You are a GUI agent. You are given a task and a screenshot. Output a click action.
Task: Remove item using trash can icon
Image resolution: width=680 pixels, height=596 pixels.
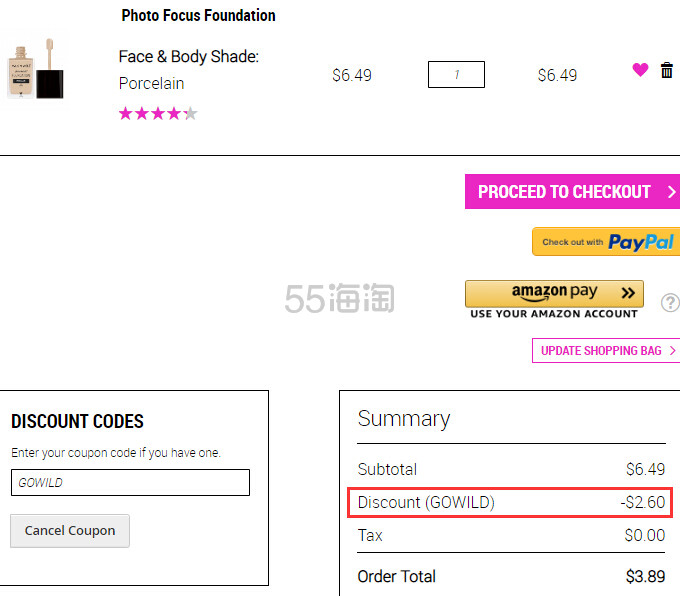[667, 70]
